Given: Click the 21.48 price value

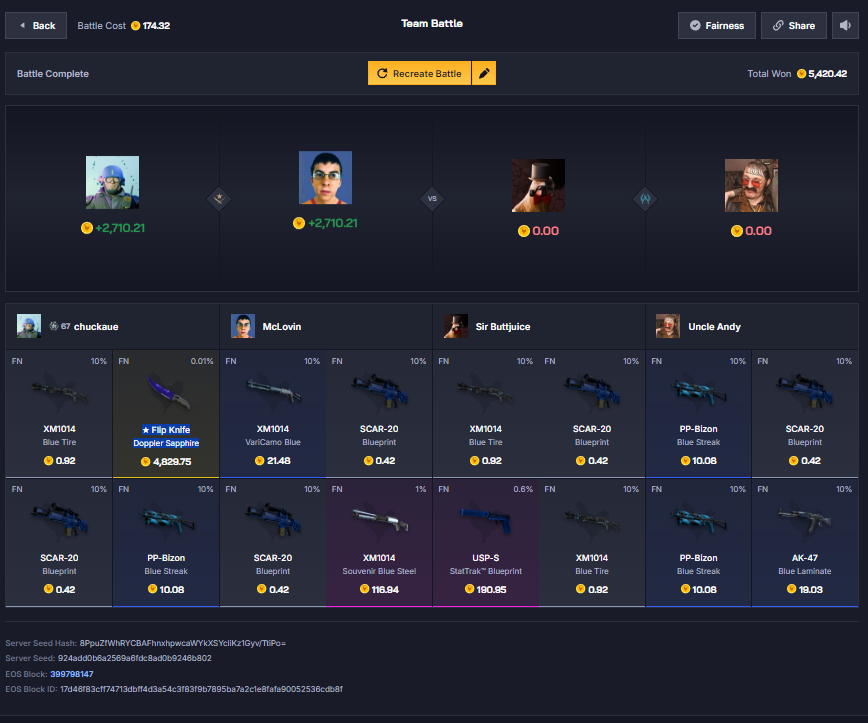Looking at the screenshot, I should (278, 461).
